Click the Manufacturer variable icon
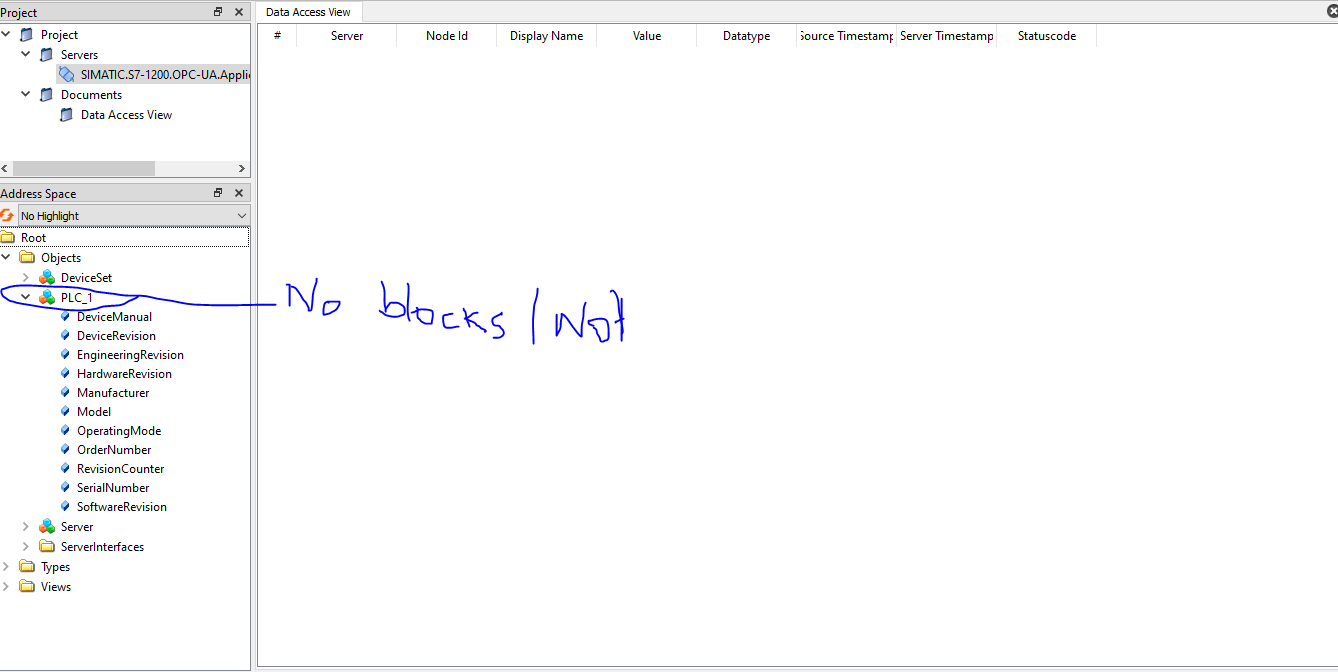Viewport: 1338px width, 672px height. pyautogui.click(x=65, y=392)
